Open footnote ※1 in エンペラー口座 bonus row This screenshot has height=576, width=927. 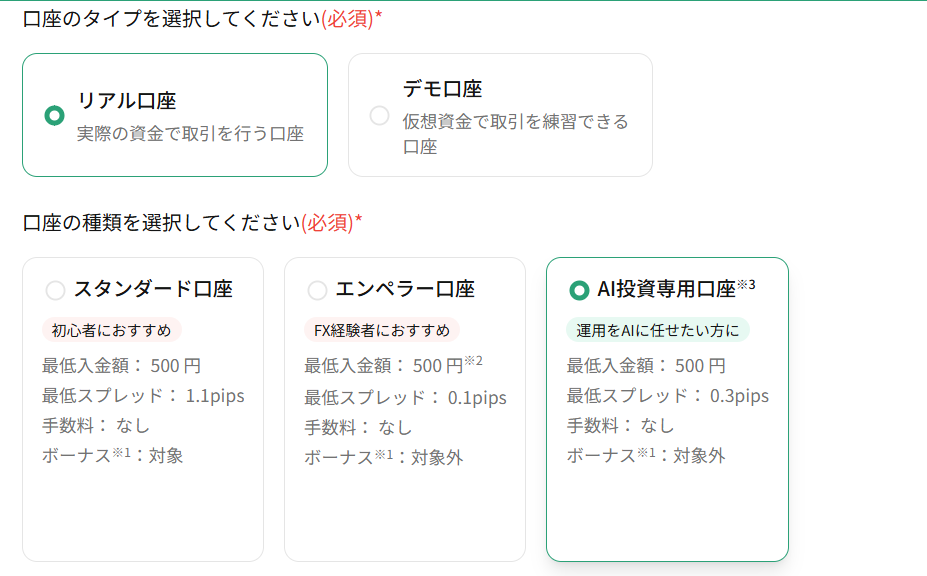click(x=384, y=453)
